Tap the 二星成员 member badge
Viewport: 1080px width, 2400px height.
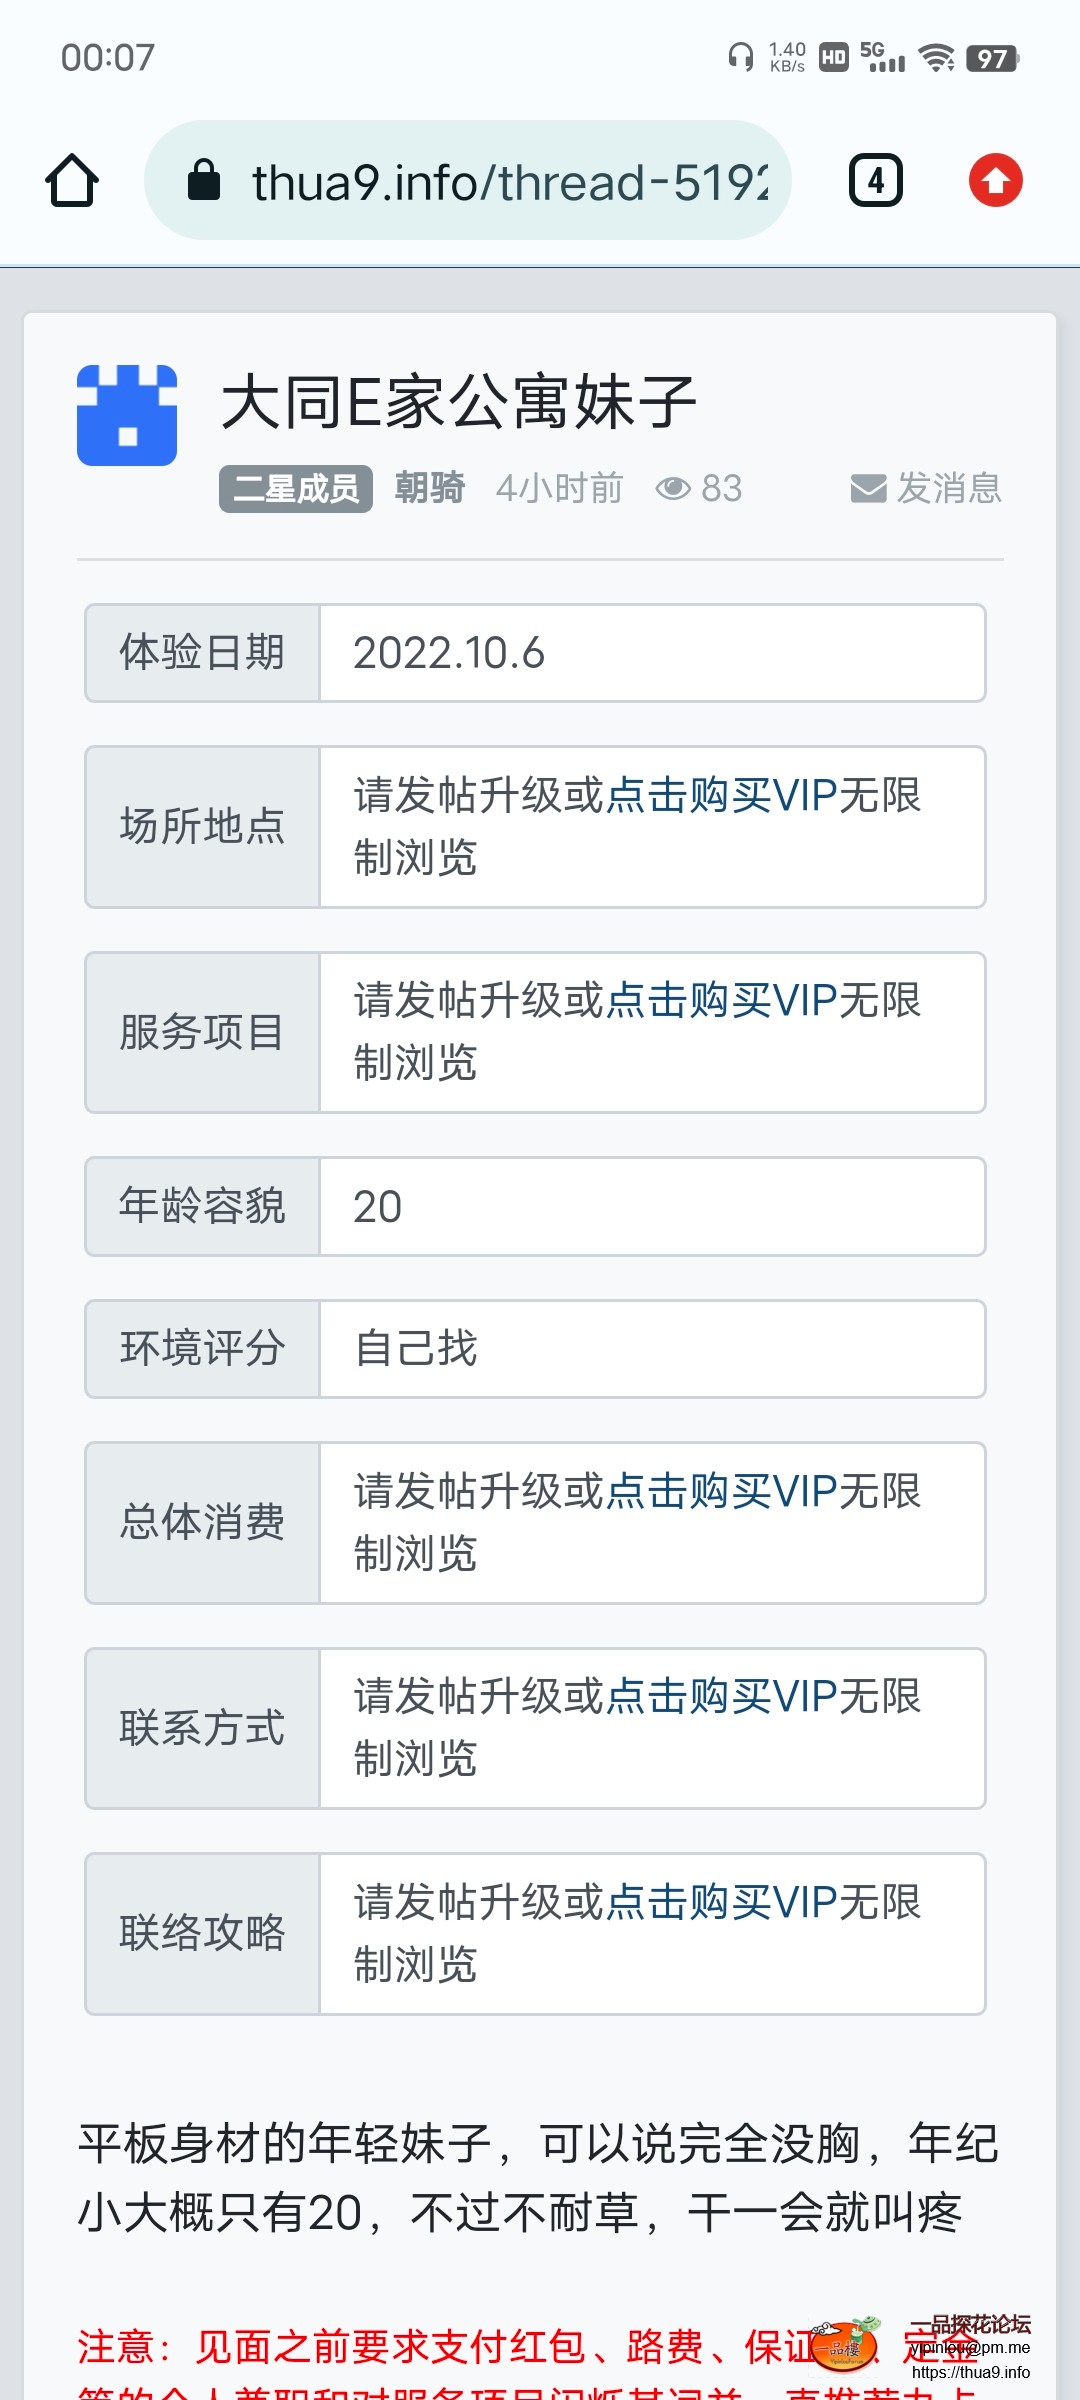[x=296, y=489]
